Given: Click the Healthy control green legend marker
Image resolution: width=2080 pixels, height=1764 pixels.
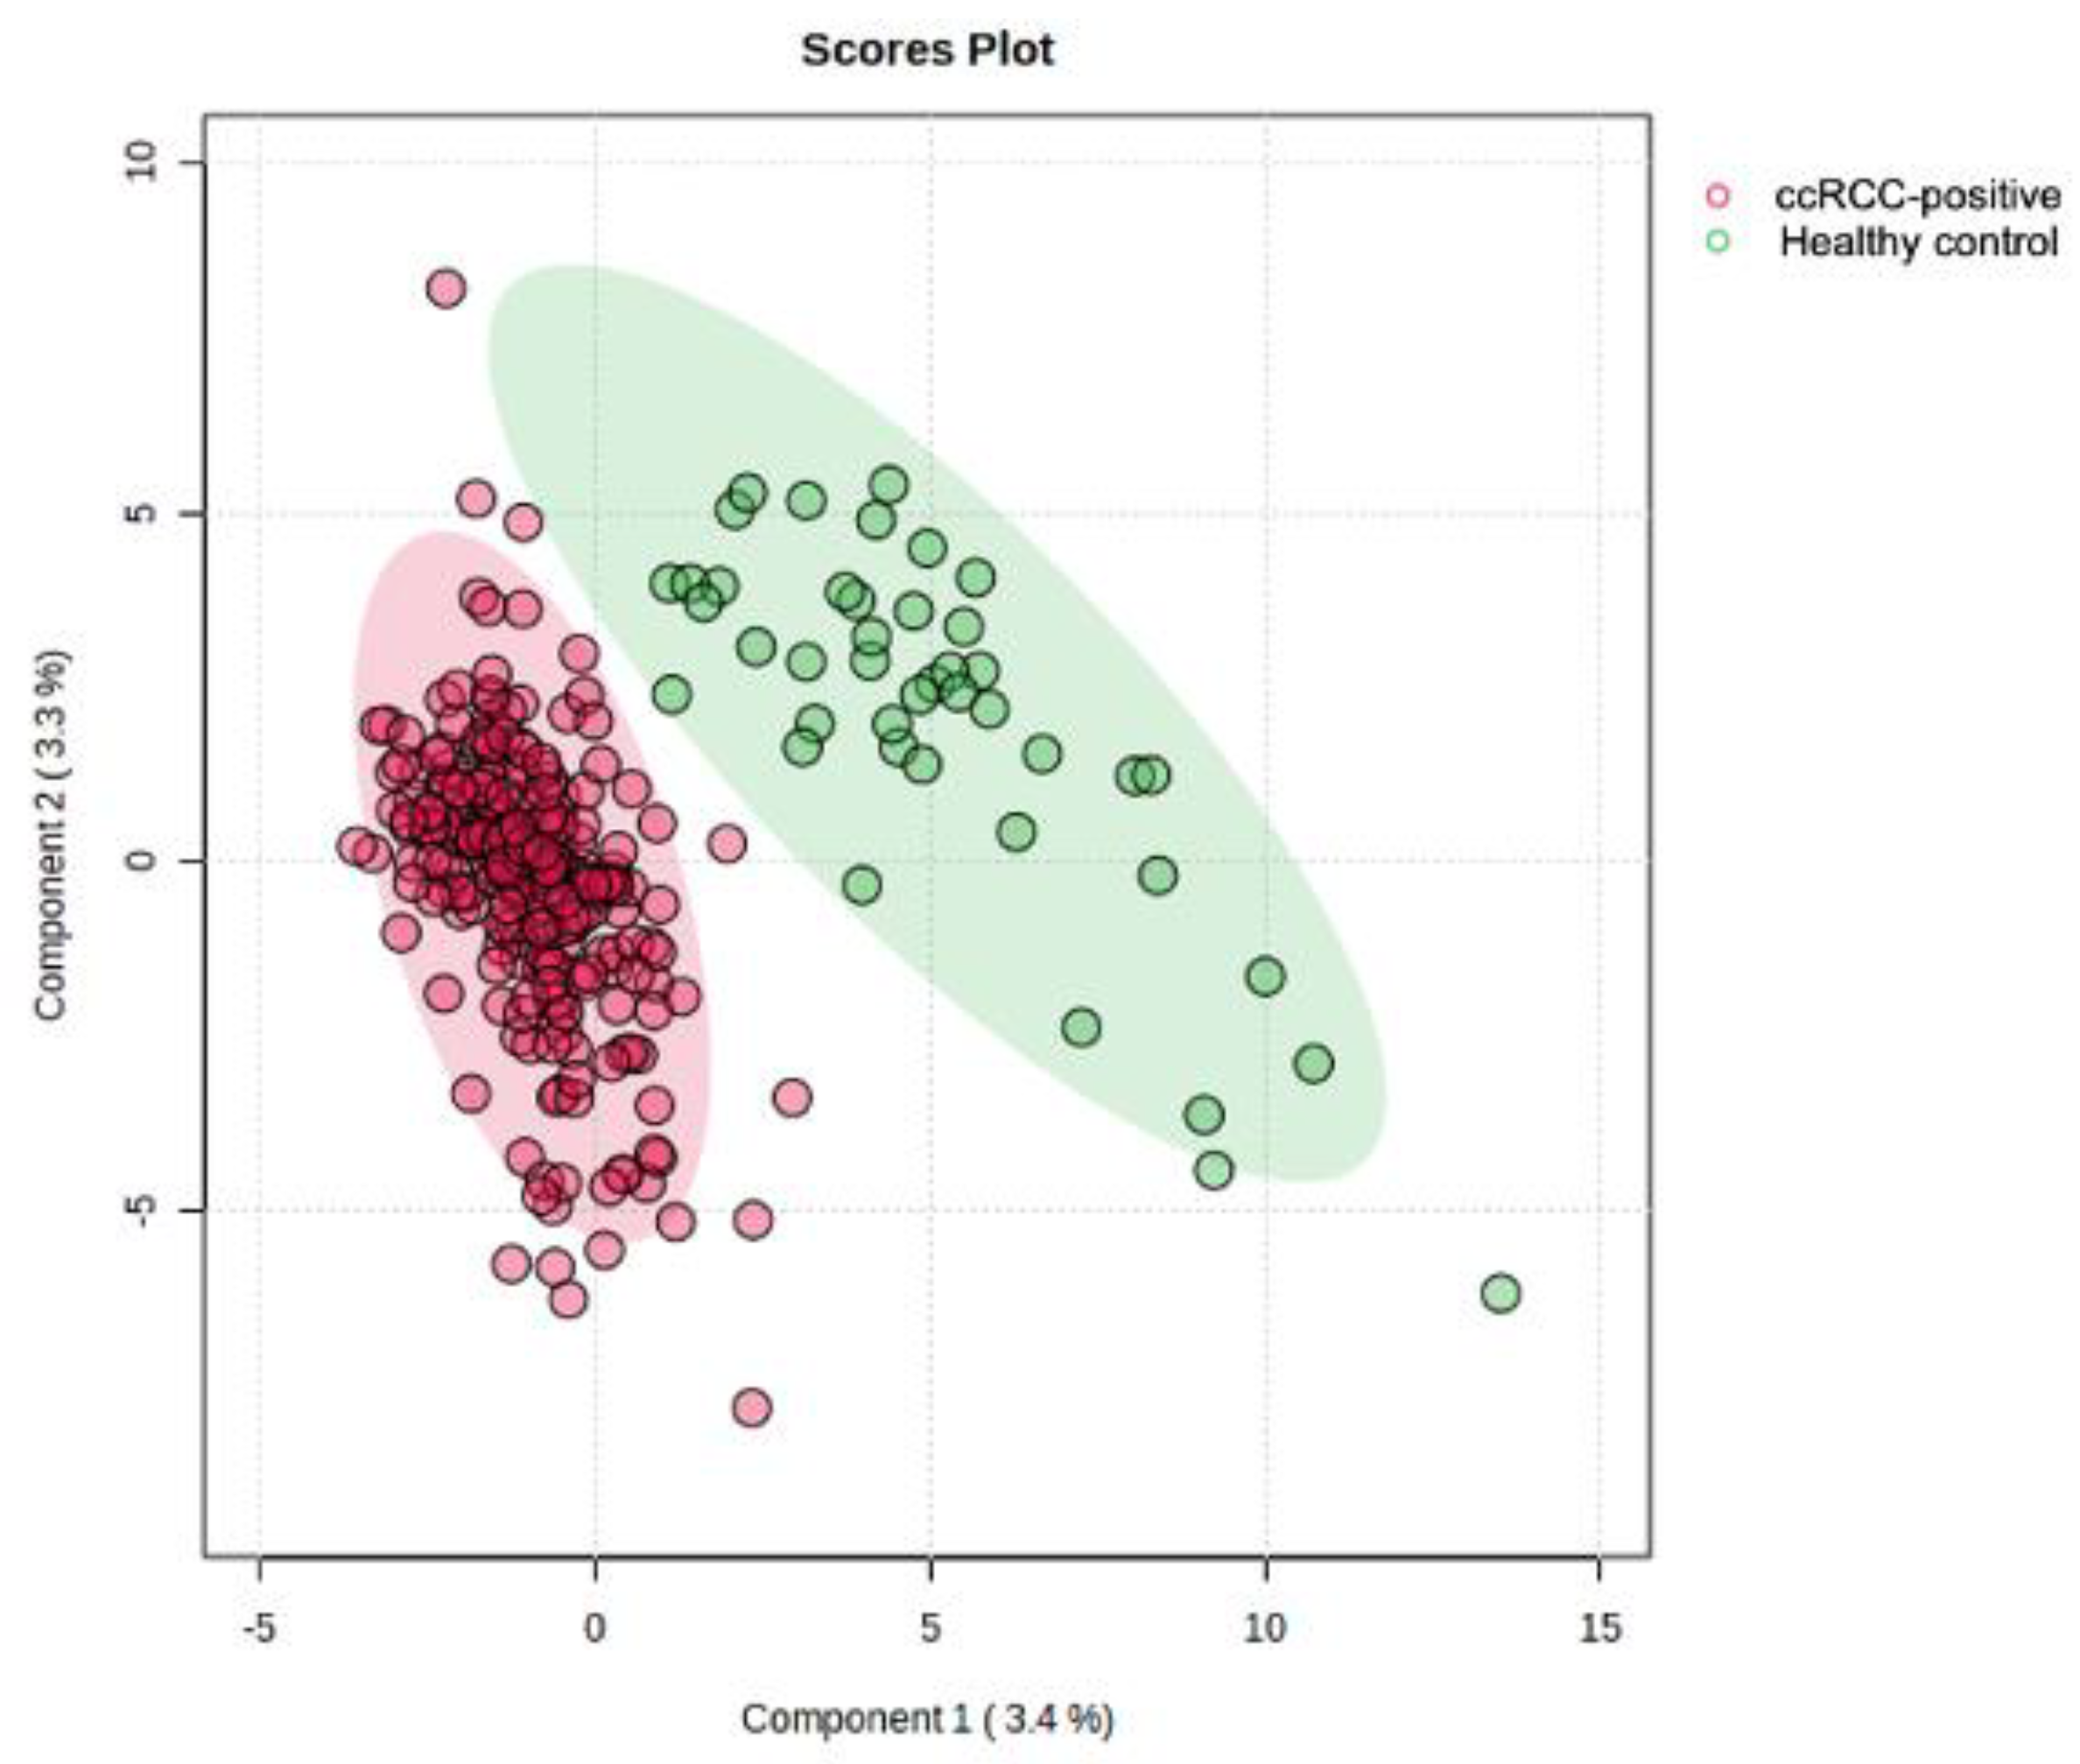Looking at the screenshot, I should click(x=1717, y=242).
